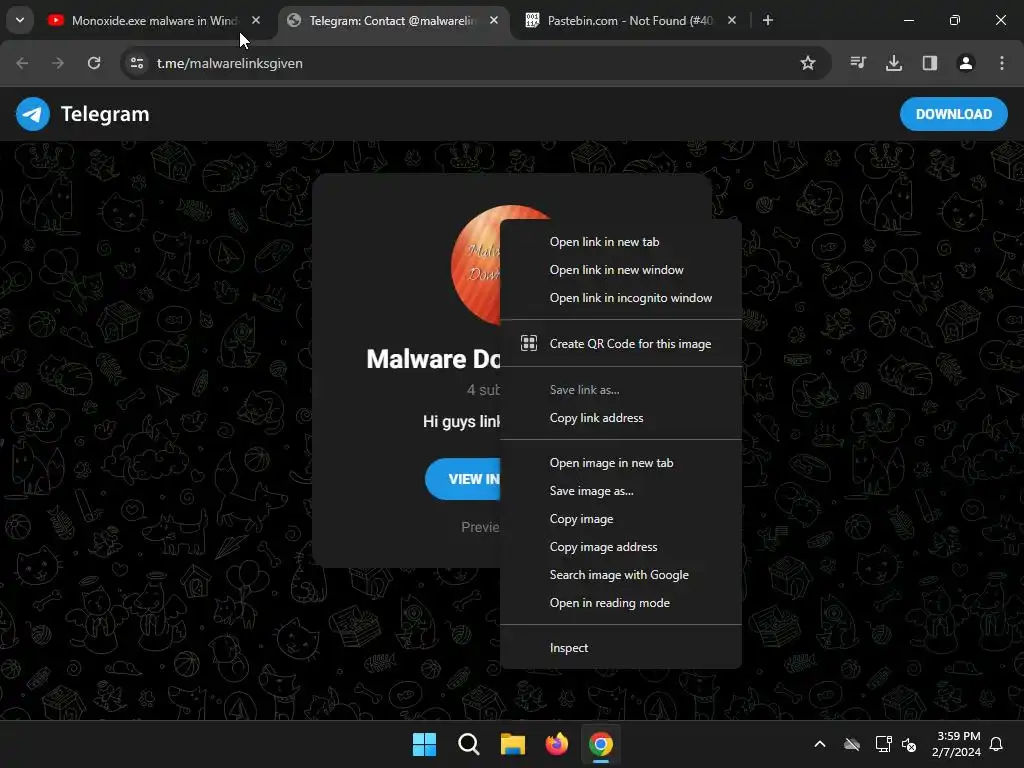Screen dimensions: 1024x768
Task: Go back to previous page
Action: tap(22, 63)
